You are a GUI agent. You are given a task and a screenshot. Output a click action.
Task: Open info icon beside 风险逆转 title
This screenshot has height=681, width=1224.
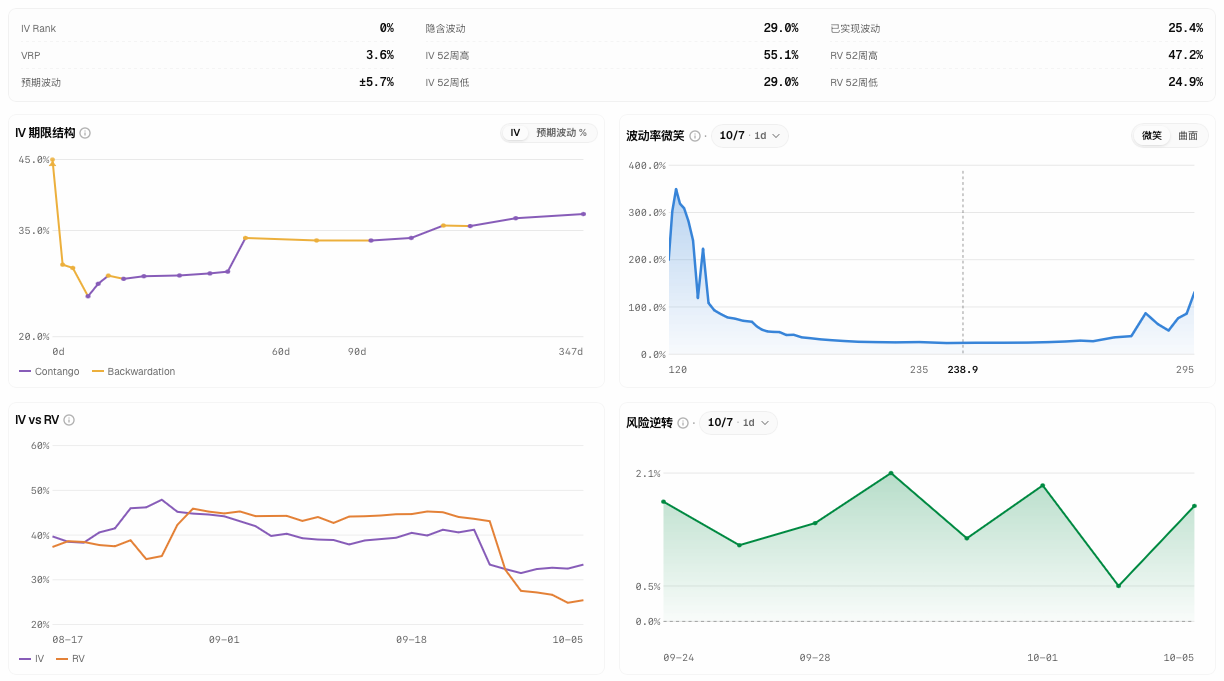[683, 423]
